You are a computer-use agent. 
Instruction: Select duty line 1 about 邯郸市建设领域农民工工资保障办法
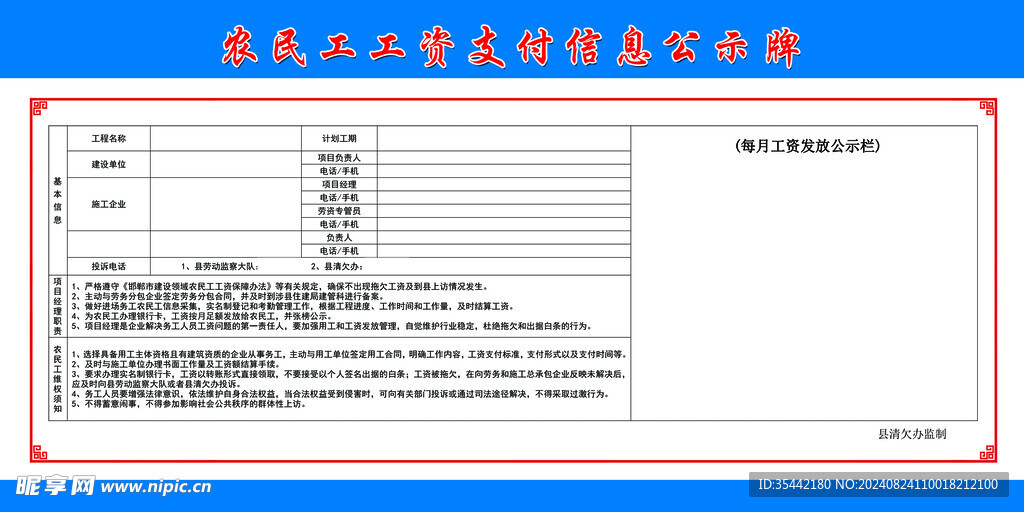(x=280, y=287)
